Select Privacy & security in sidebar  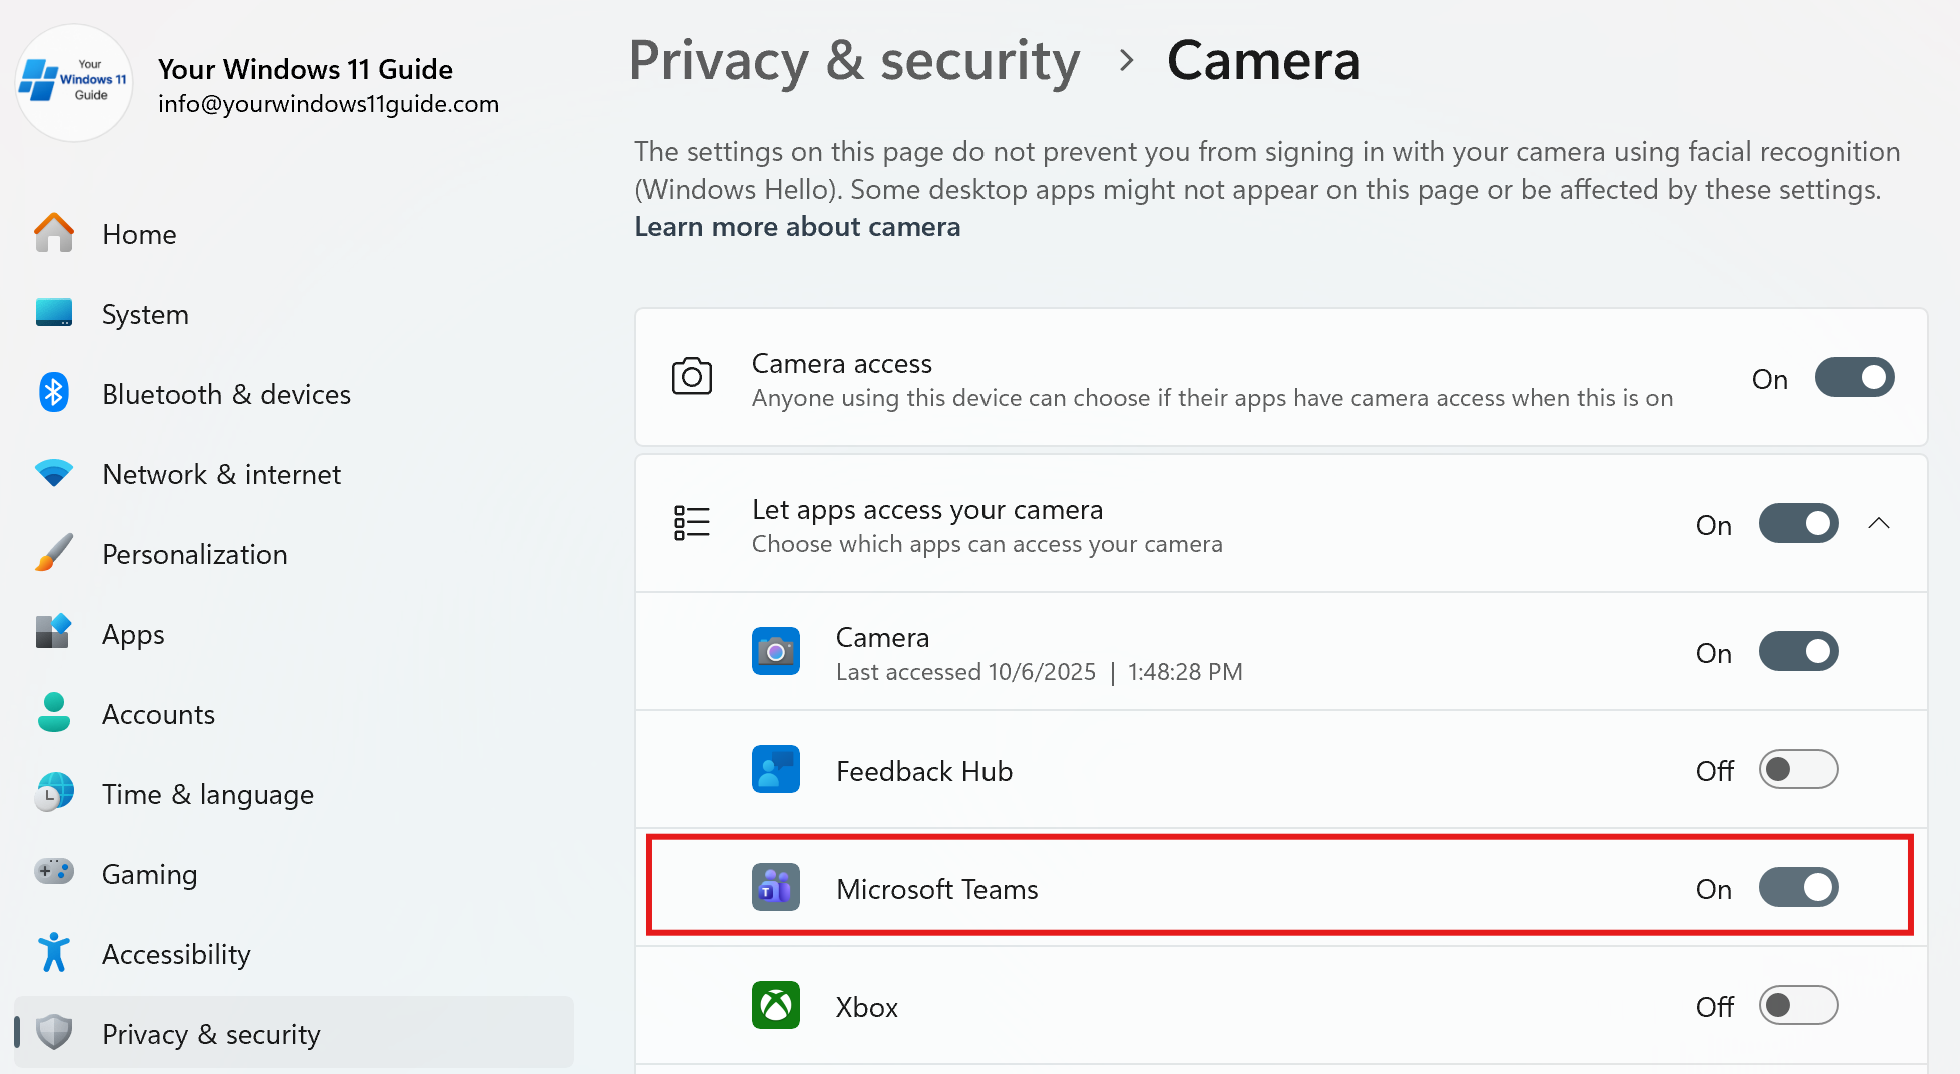(294, 1032)
